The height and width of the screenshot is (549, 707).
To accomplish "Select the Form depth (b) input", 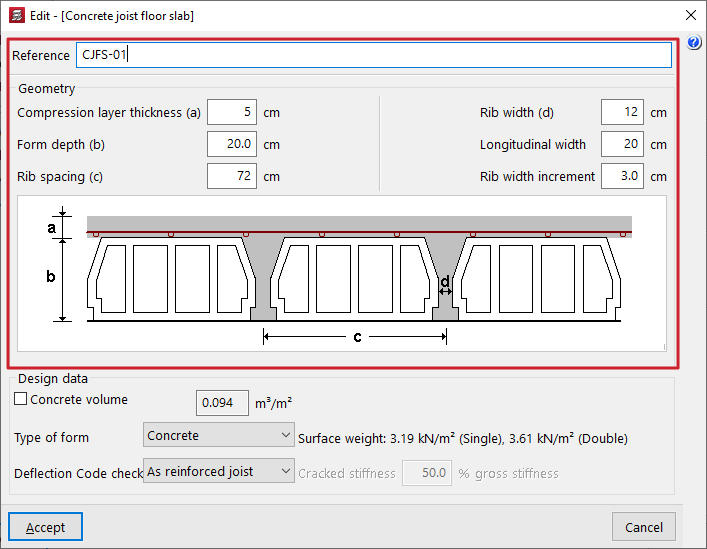I will tap(232, 145).
